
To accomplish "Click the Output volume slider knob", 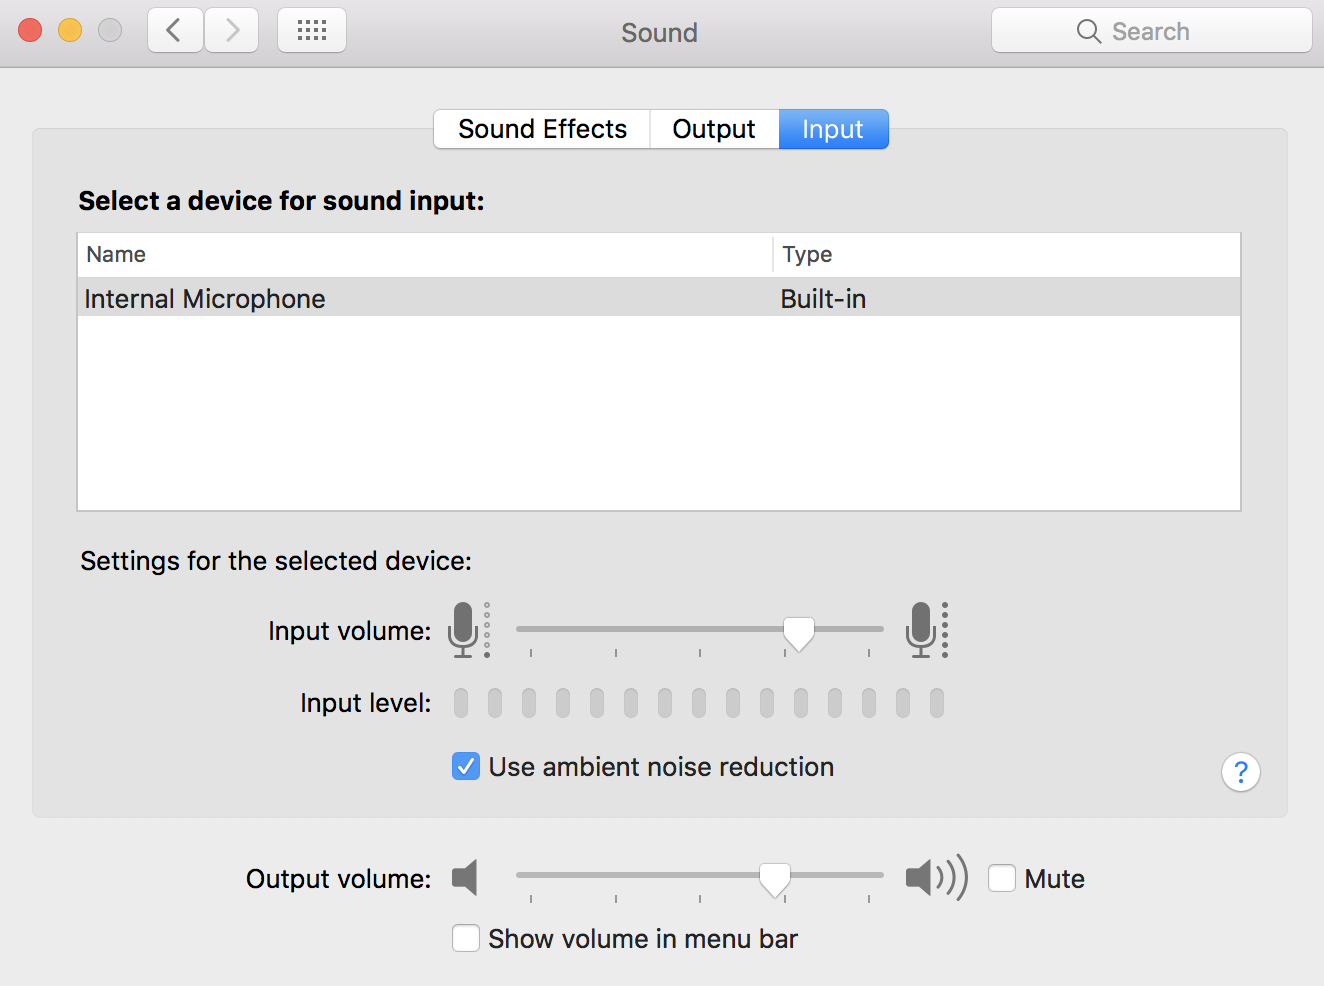I will 775,878.
